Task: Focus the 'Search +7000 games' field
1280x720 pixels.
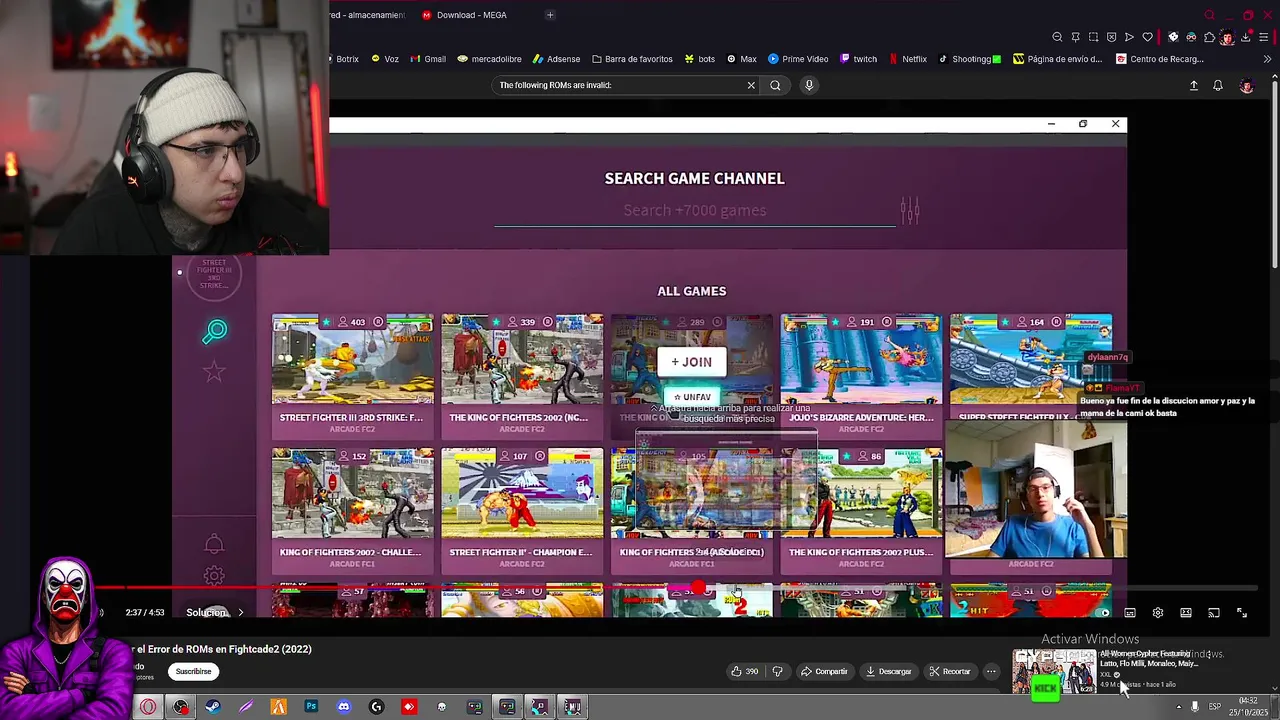Action: pos(695,210)
